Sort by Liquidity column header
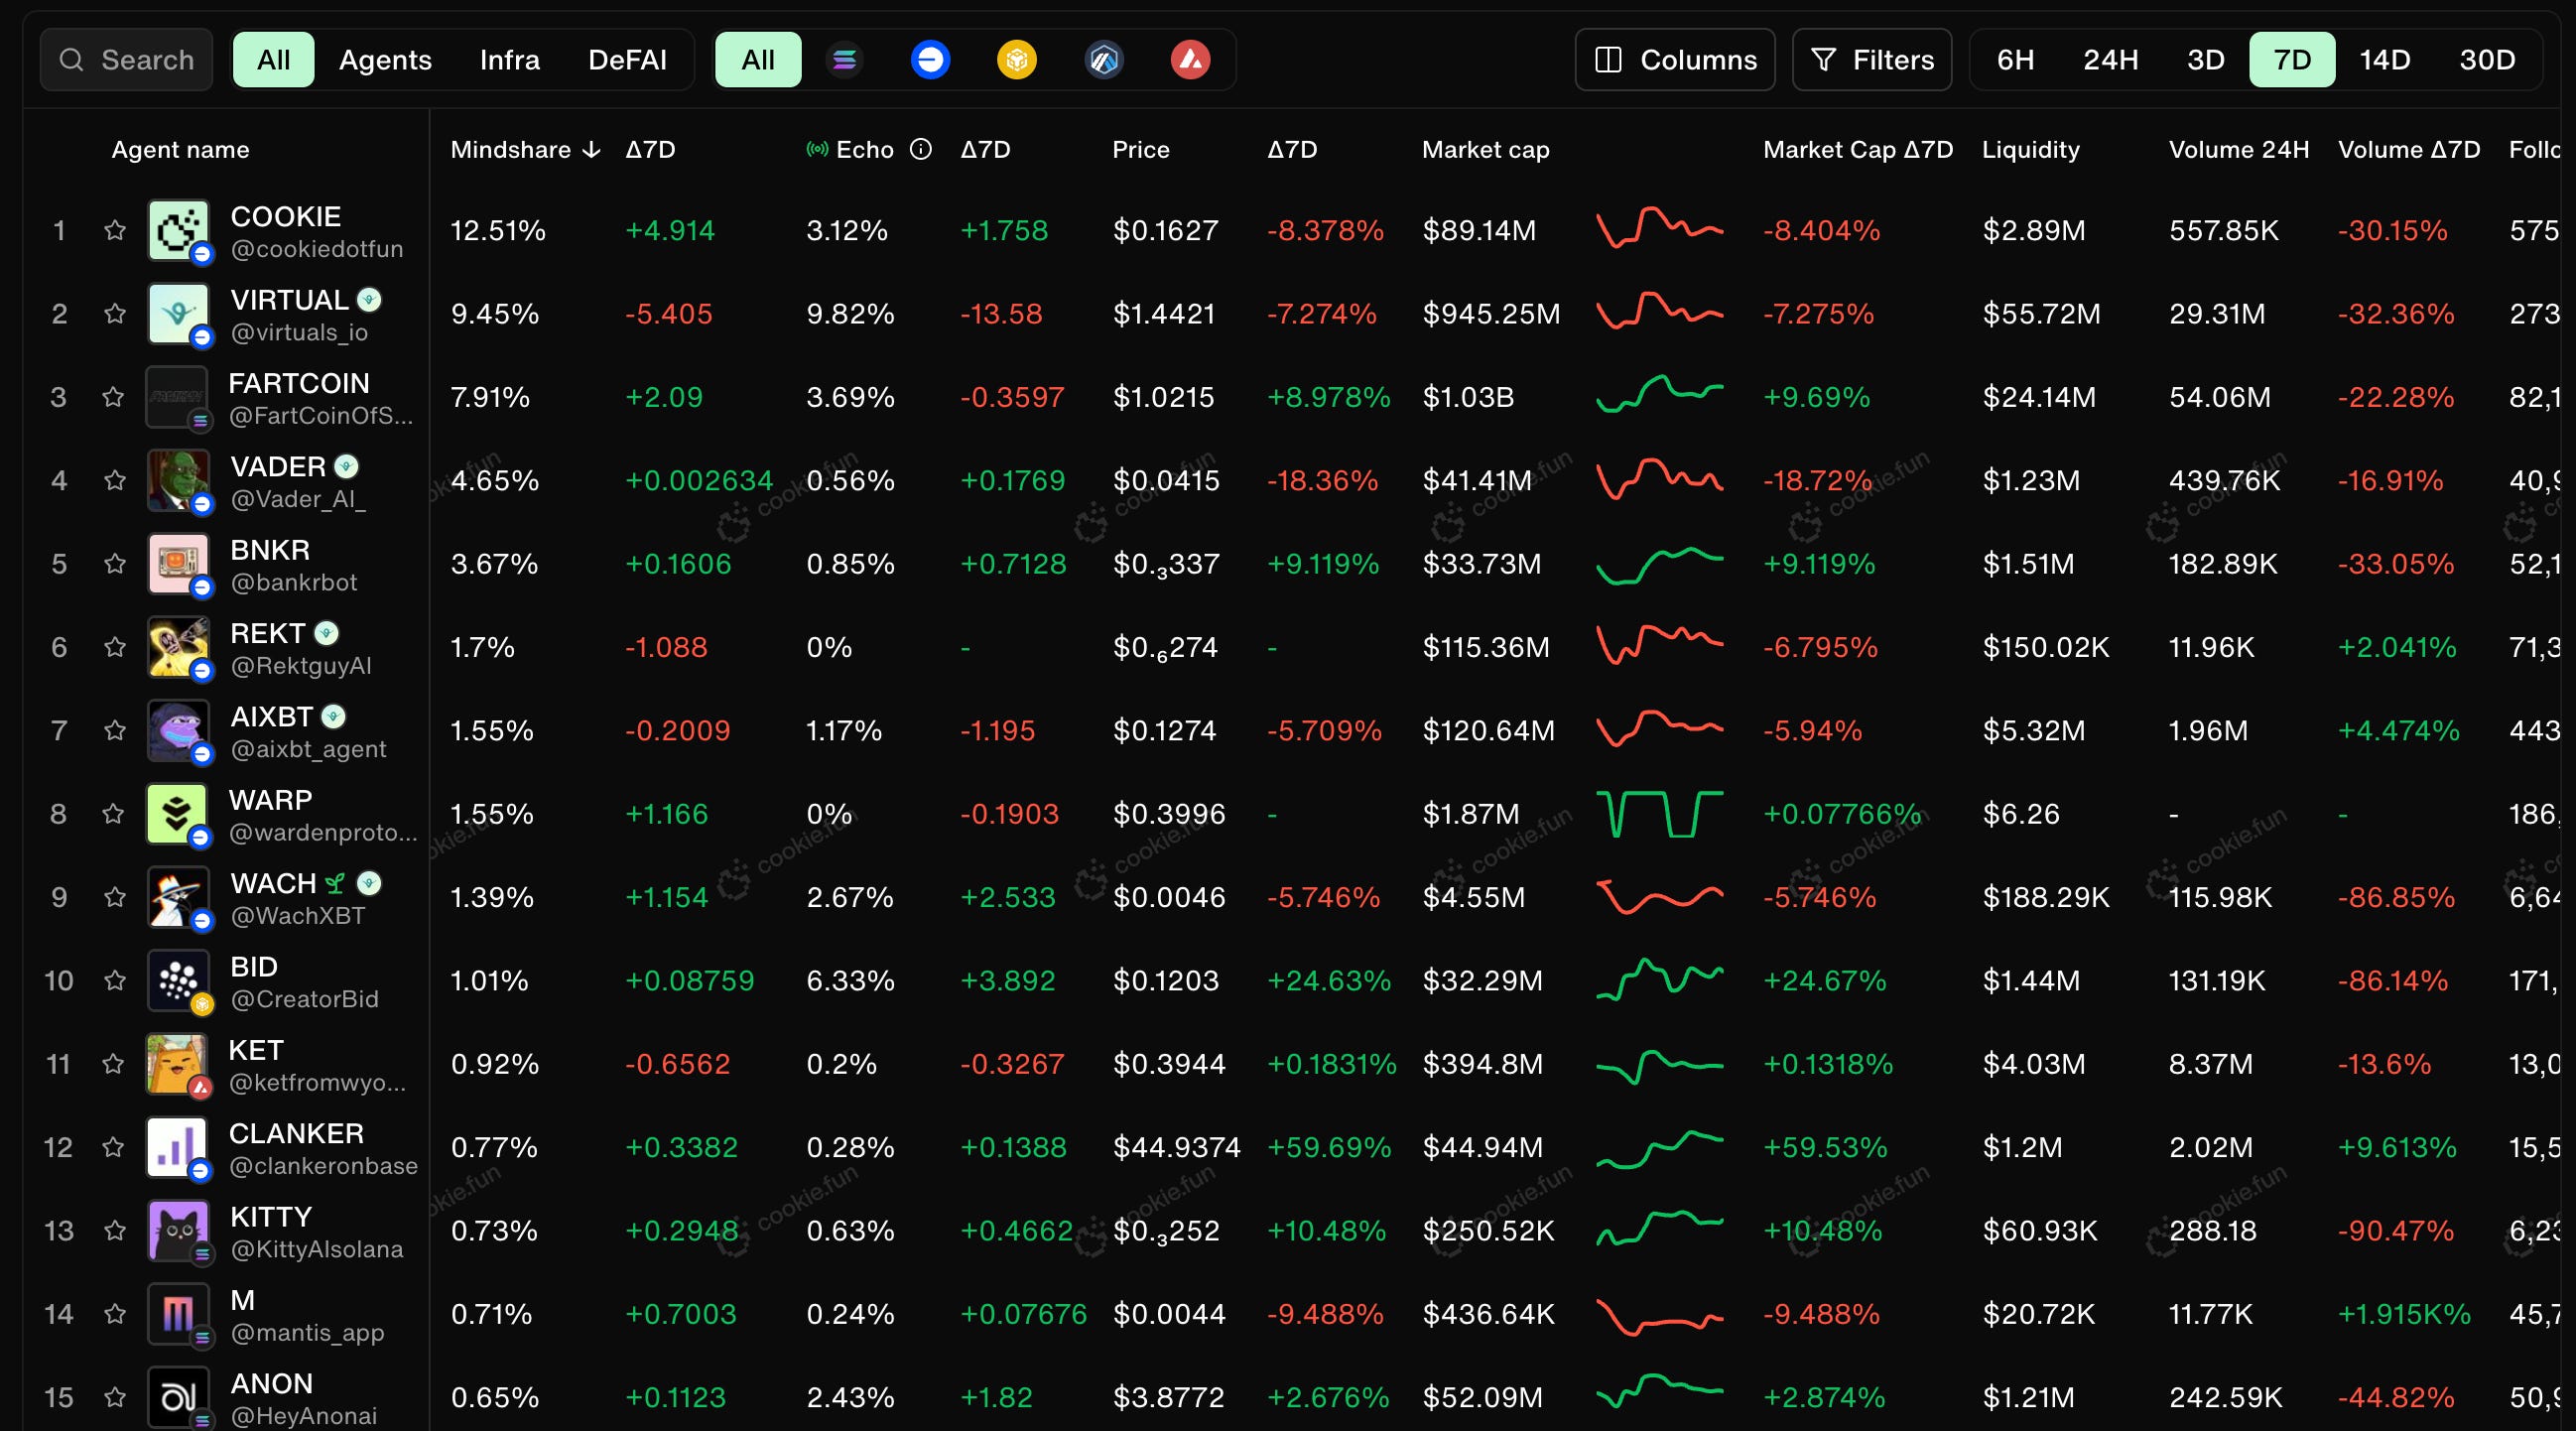 (2031, 149)
